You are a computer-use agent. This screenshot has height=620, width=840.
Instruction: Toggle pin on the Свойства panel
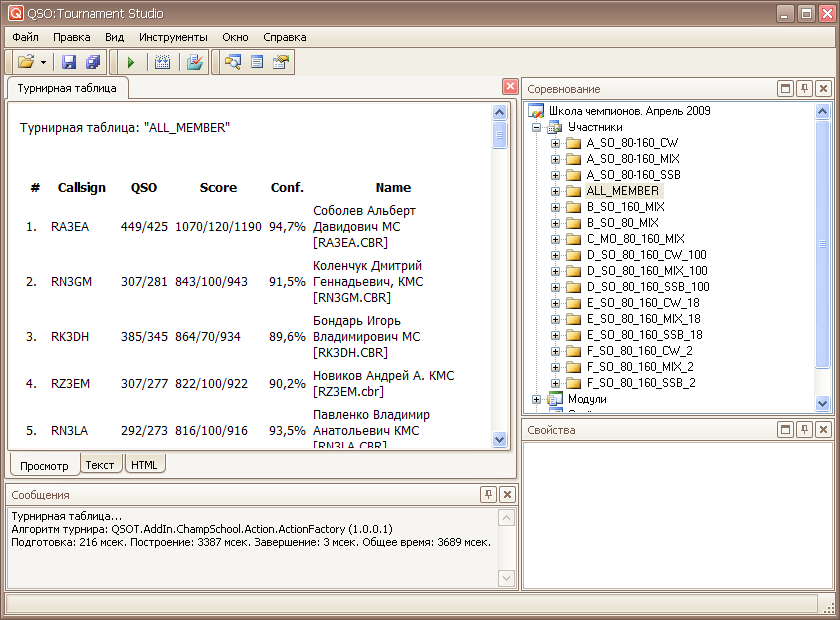click(804, 430)
